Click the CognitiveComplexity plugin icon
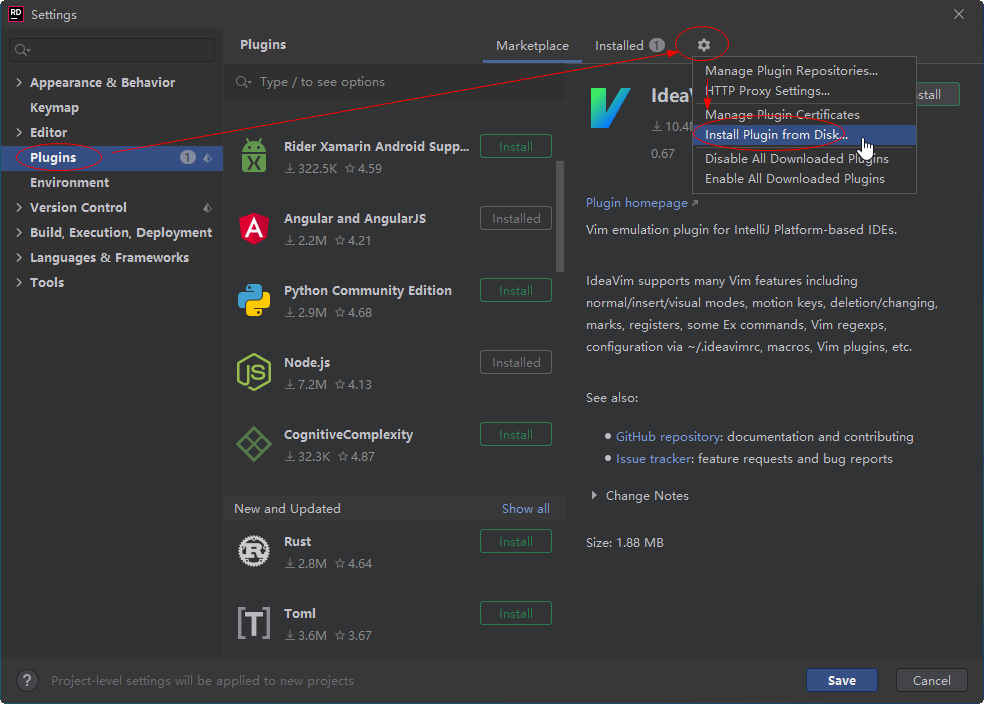Viewport: 984px width, 704px height. point(254,444)
